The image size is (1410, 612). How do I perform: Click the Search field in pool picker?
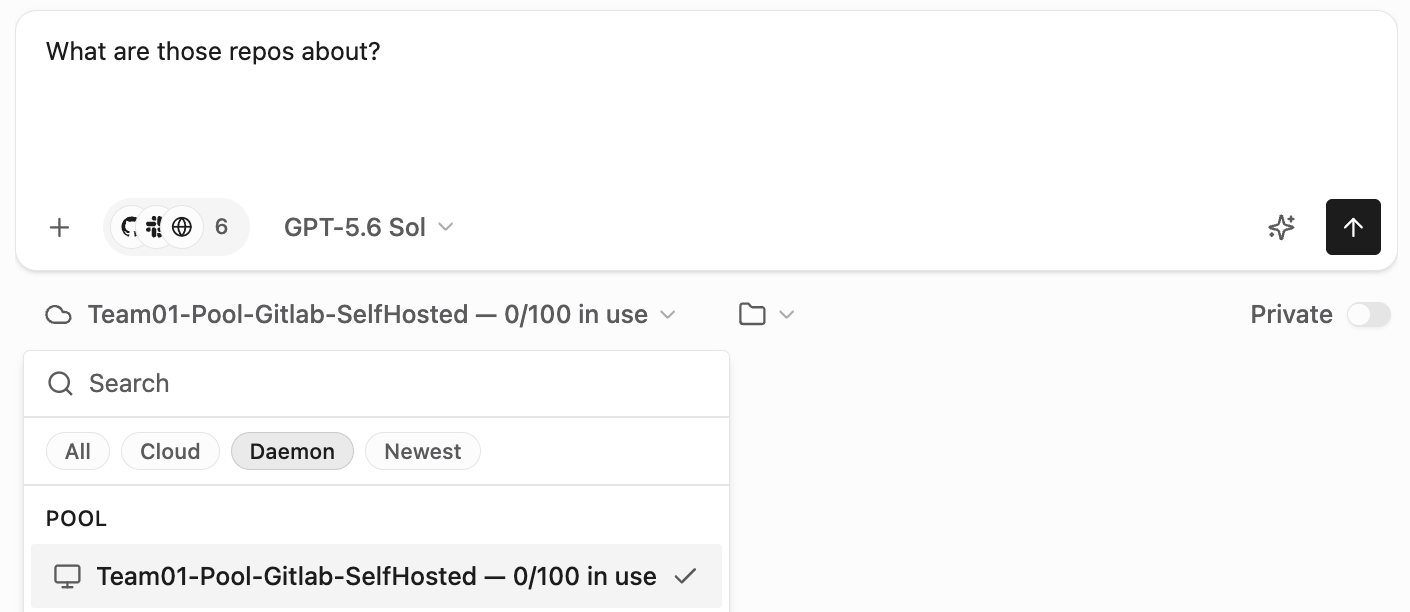pyautogui.click(x=376, y=383)
